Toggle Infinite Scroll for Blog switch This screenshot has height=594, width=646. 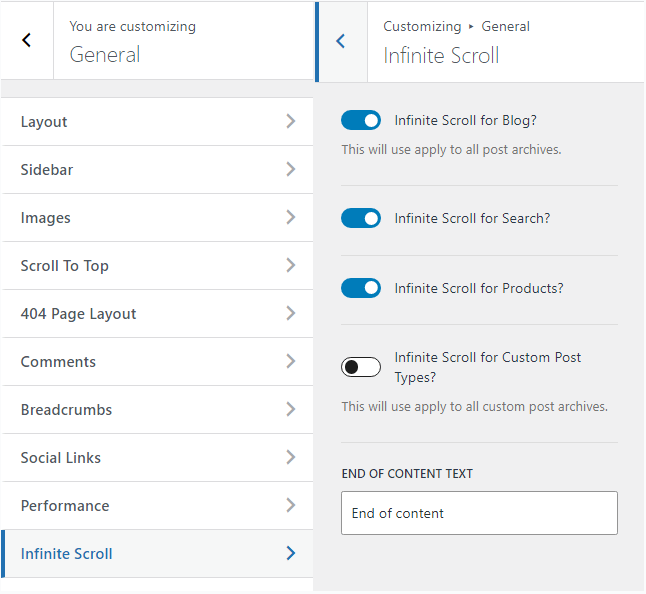click(361, 121)
